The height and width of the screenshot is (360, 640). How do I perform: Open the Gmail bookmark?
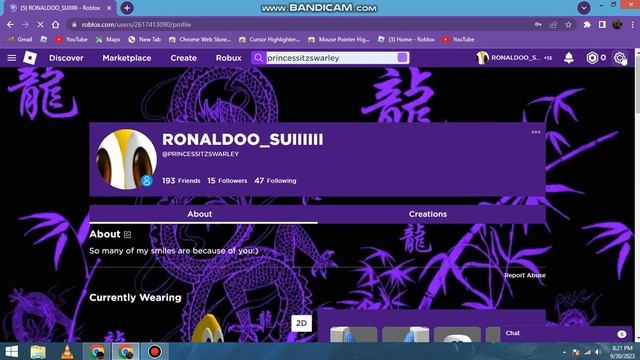[x=20, y=39]
